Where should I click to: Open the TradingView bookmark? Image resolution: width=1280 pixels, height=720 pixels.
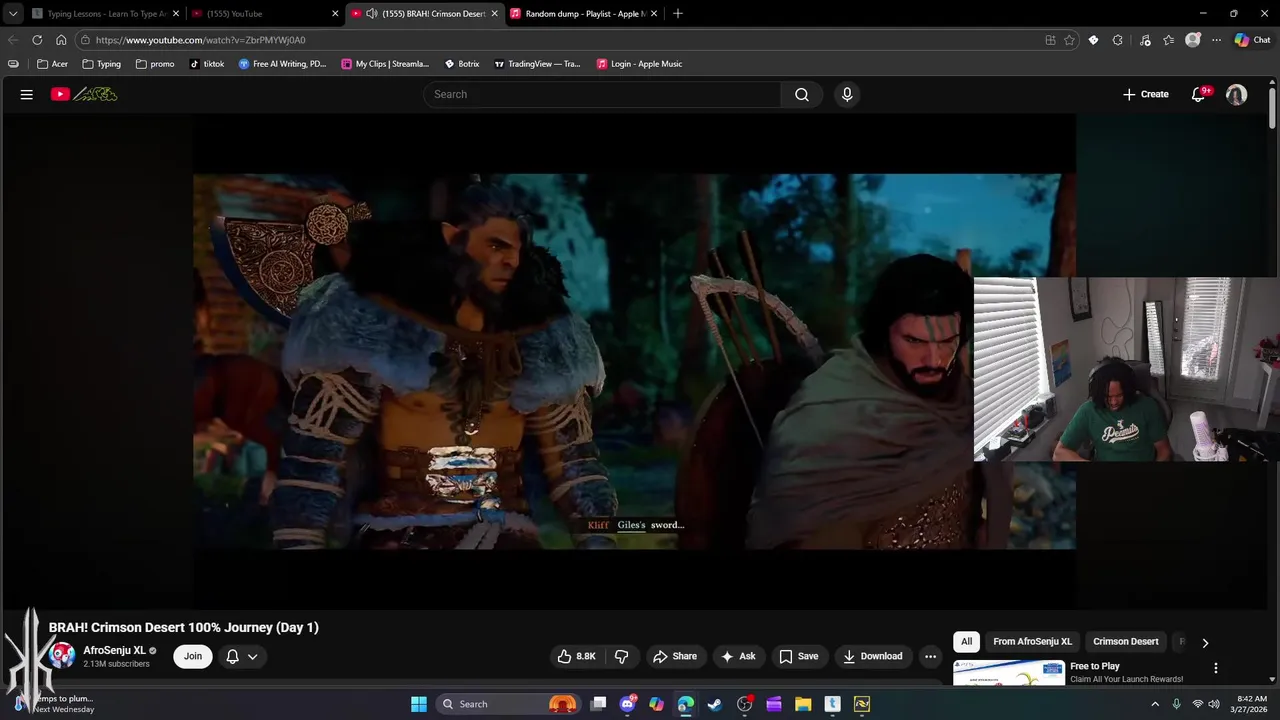click(x=537, y=64)
